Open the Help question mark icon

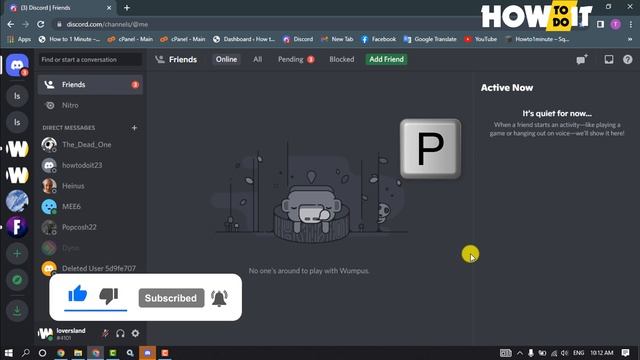pyautogui.click(x=628, y=59)
